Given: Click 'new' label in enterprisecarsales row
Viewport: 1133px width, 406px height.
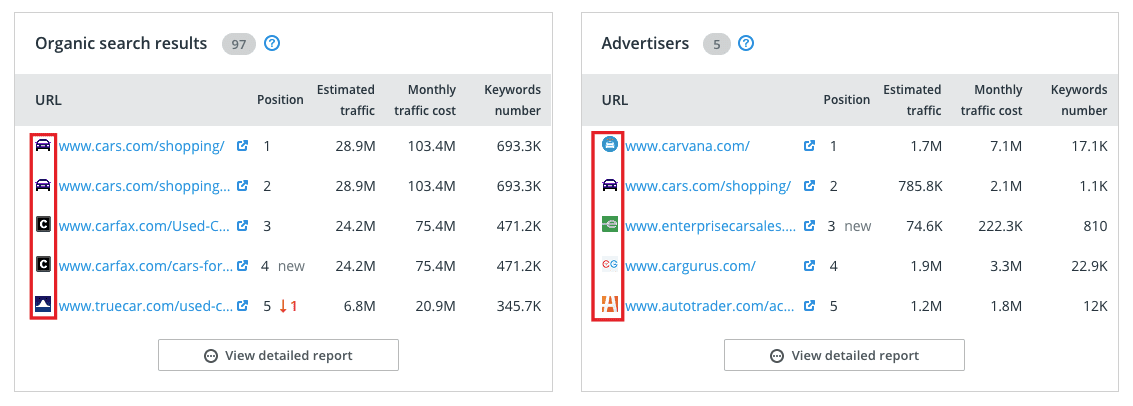Looking at the screenshot, I should pos(858,226).
